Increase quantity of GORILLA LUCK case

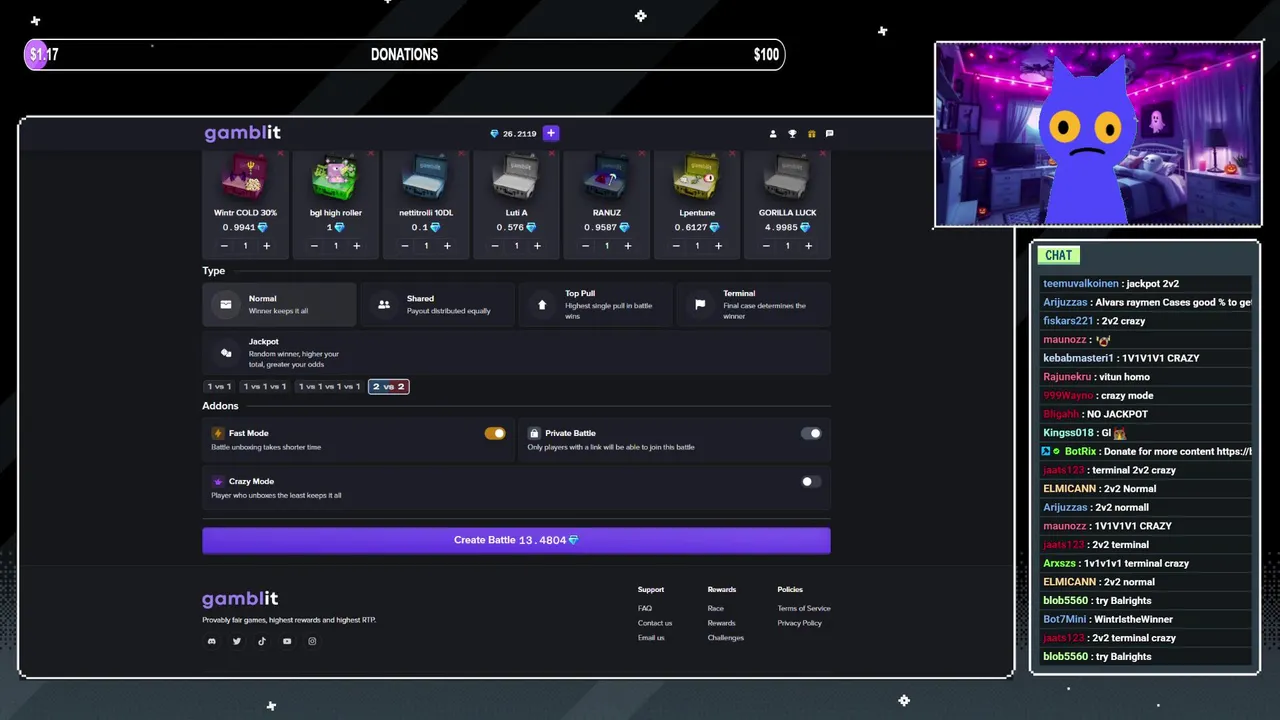pyautogui.click(x=808, y=246)
